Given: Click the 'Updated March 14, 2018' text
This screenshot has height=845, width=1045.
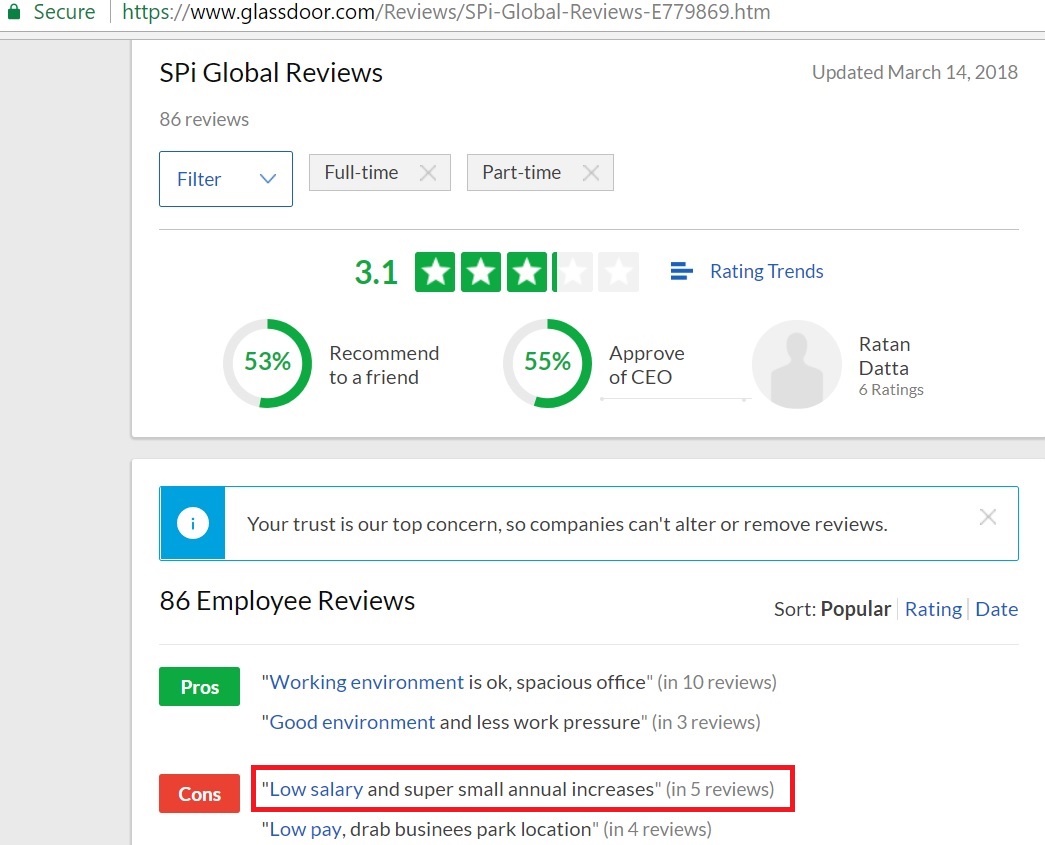Looking at the screenshot, I should (x=914, y=72).
